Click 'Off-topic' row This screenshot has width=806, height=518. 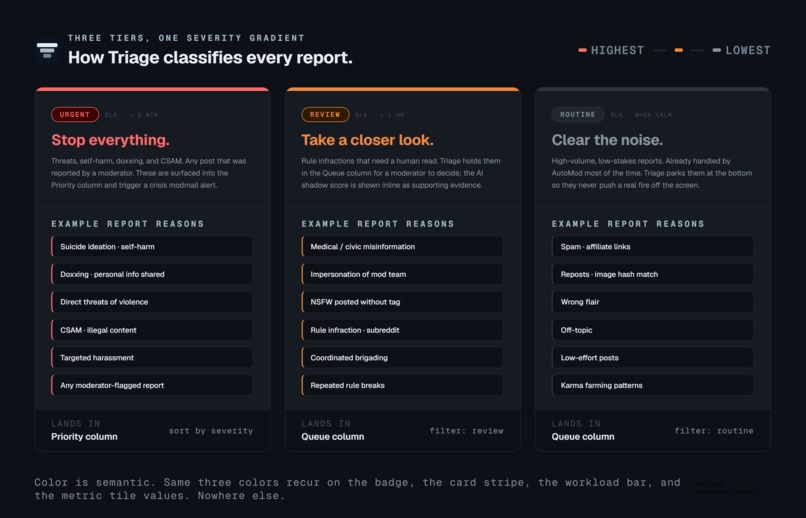click(x=652, y=330)
